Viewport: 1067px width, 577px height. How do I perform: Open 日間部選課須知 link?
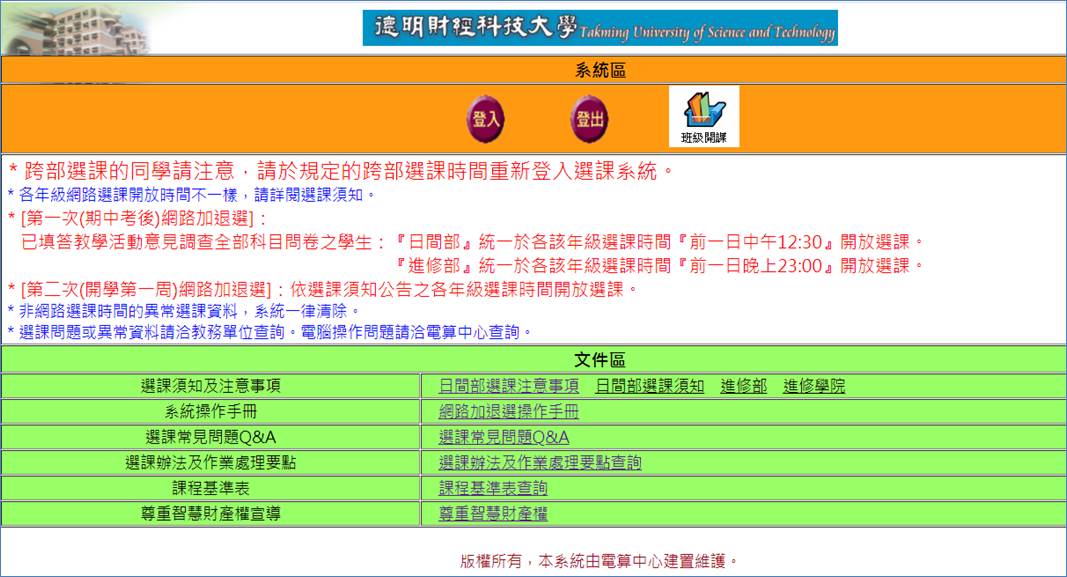coord(649,386)
